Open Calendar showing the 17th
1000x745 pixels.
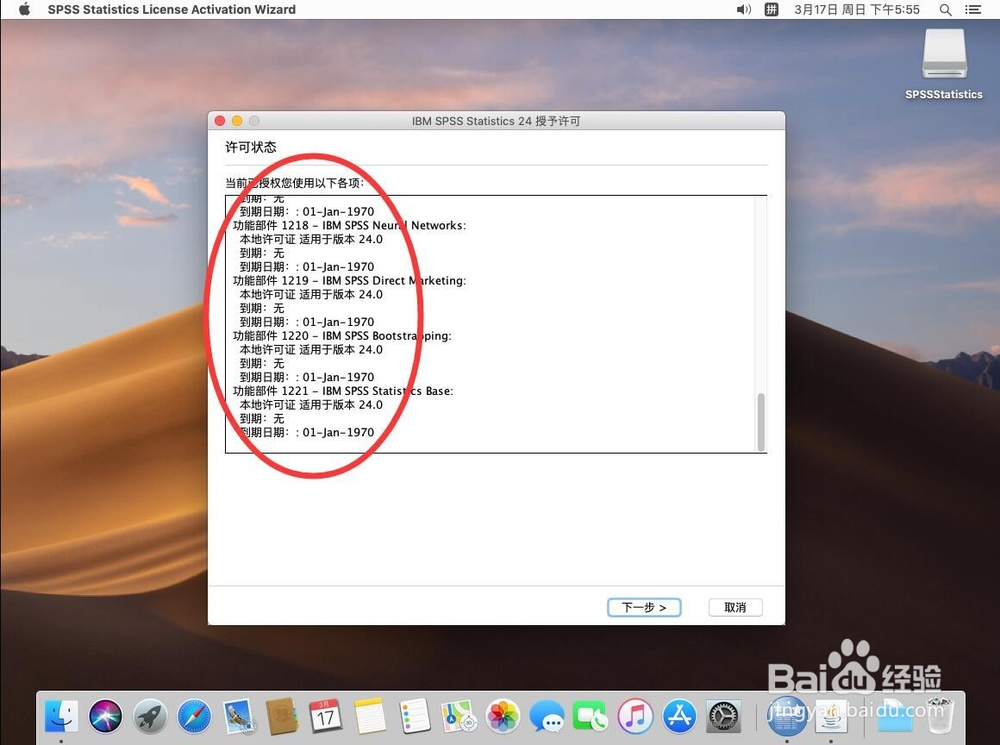327,716
